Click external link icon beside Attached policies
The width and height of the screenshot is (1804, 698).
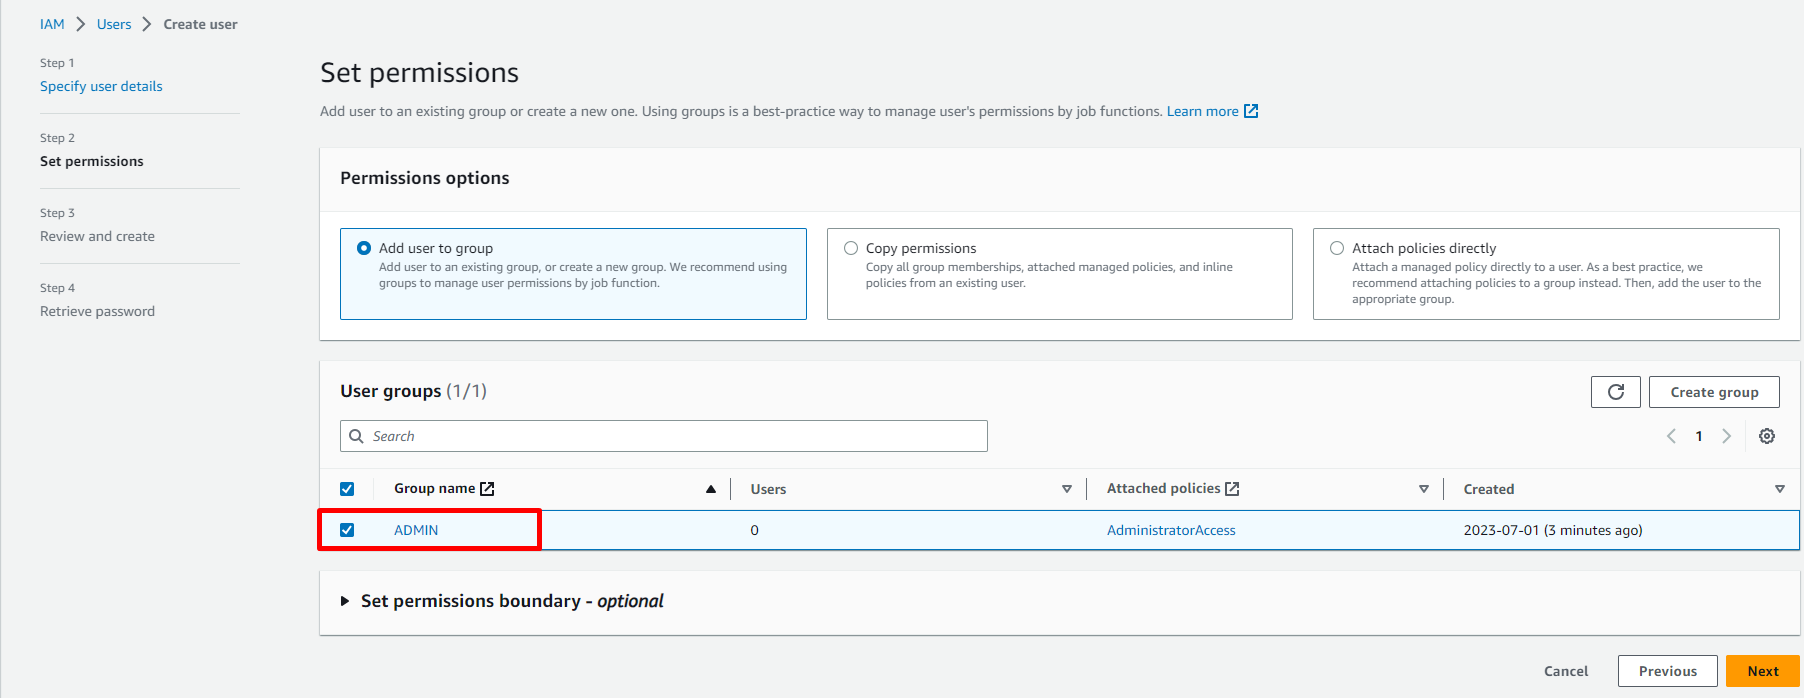click(1232, 489)
